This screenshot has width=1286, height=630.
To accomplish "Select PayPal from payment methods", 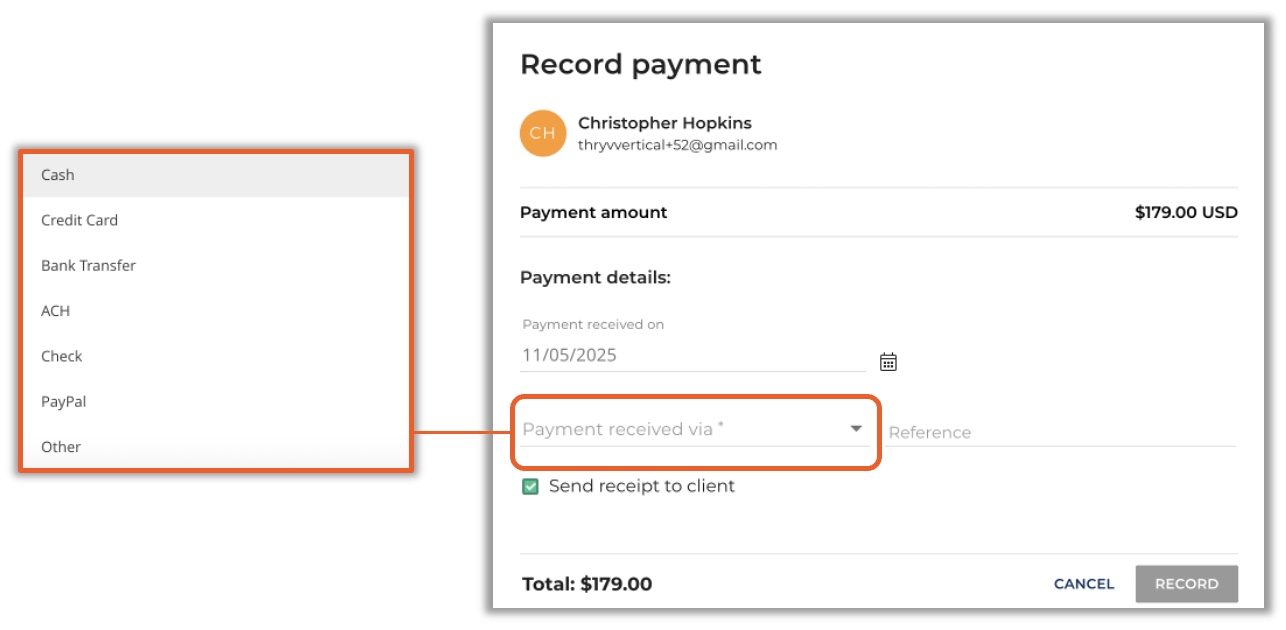I will (63, 402).
